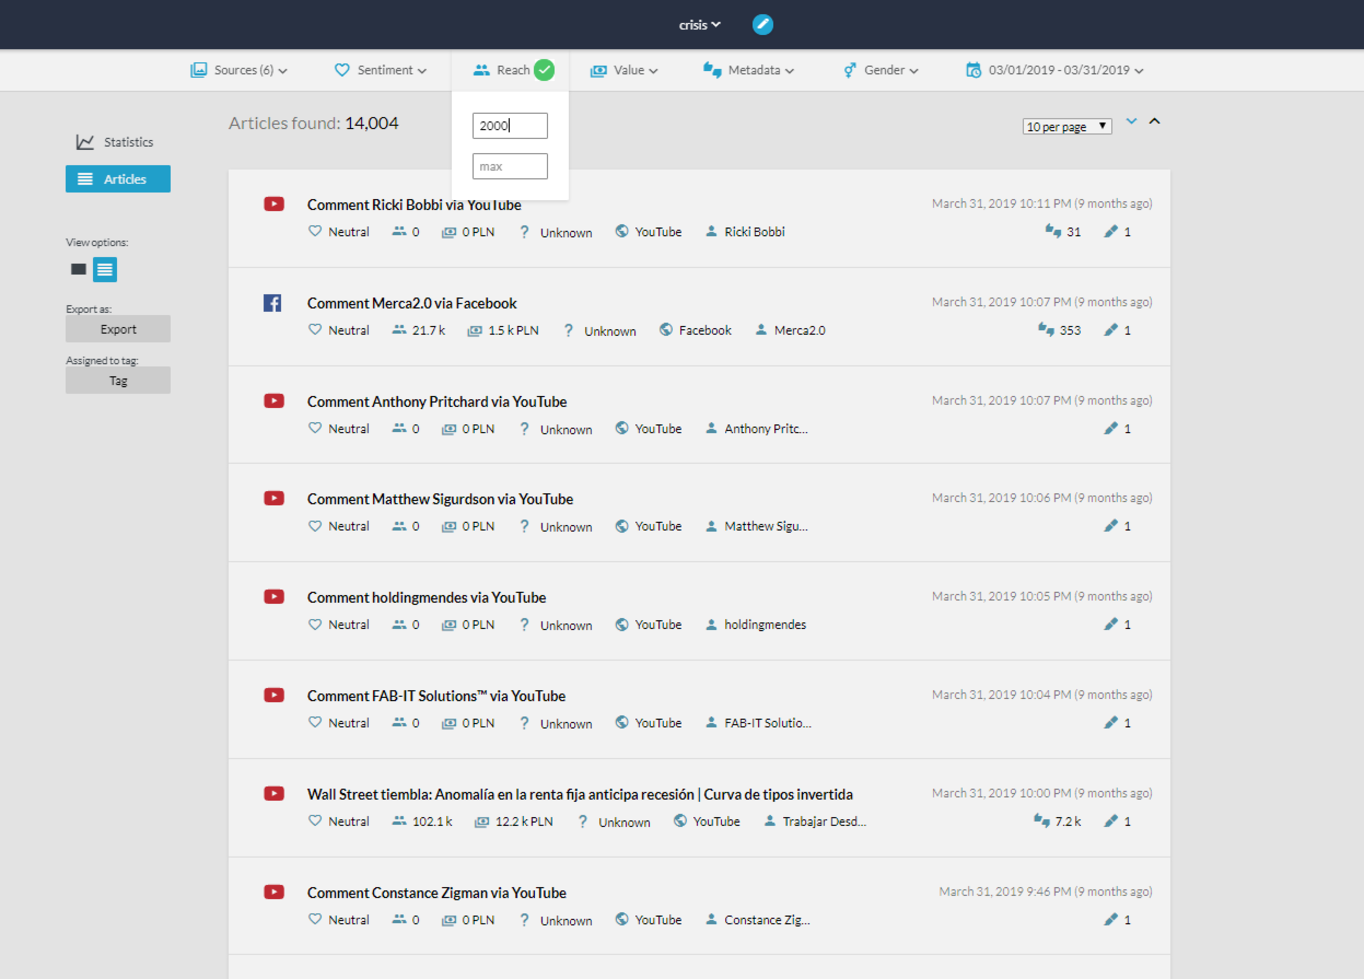Click the Tag button in the sidebar
Viewport: 1364px width, 979px height.
pyautogui.click(x=117, y=380)
